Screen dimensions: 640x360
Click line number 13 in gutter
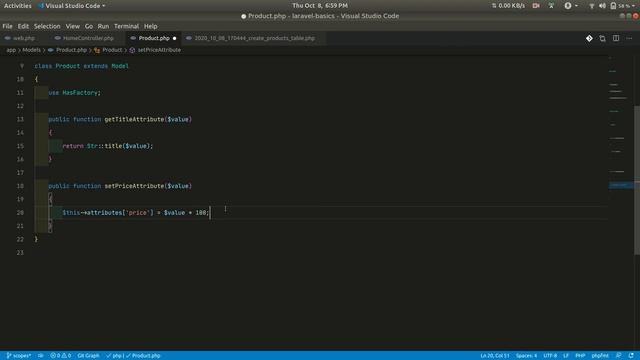pyautogui.click(x=20, y=120)
